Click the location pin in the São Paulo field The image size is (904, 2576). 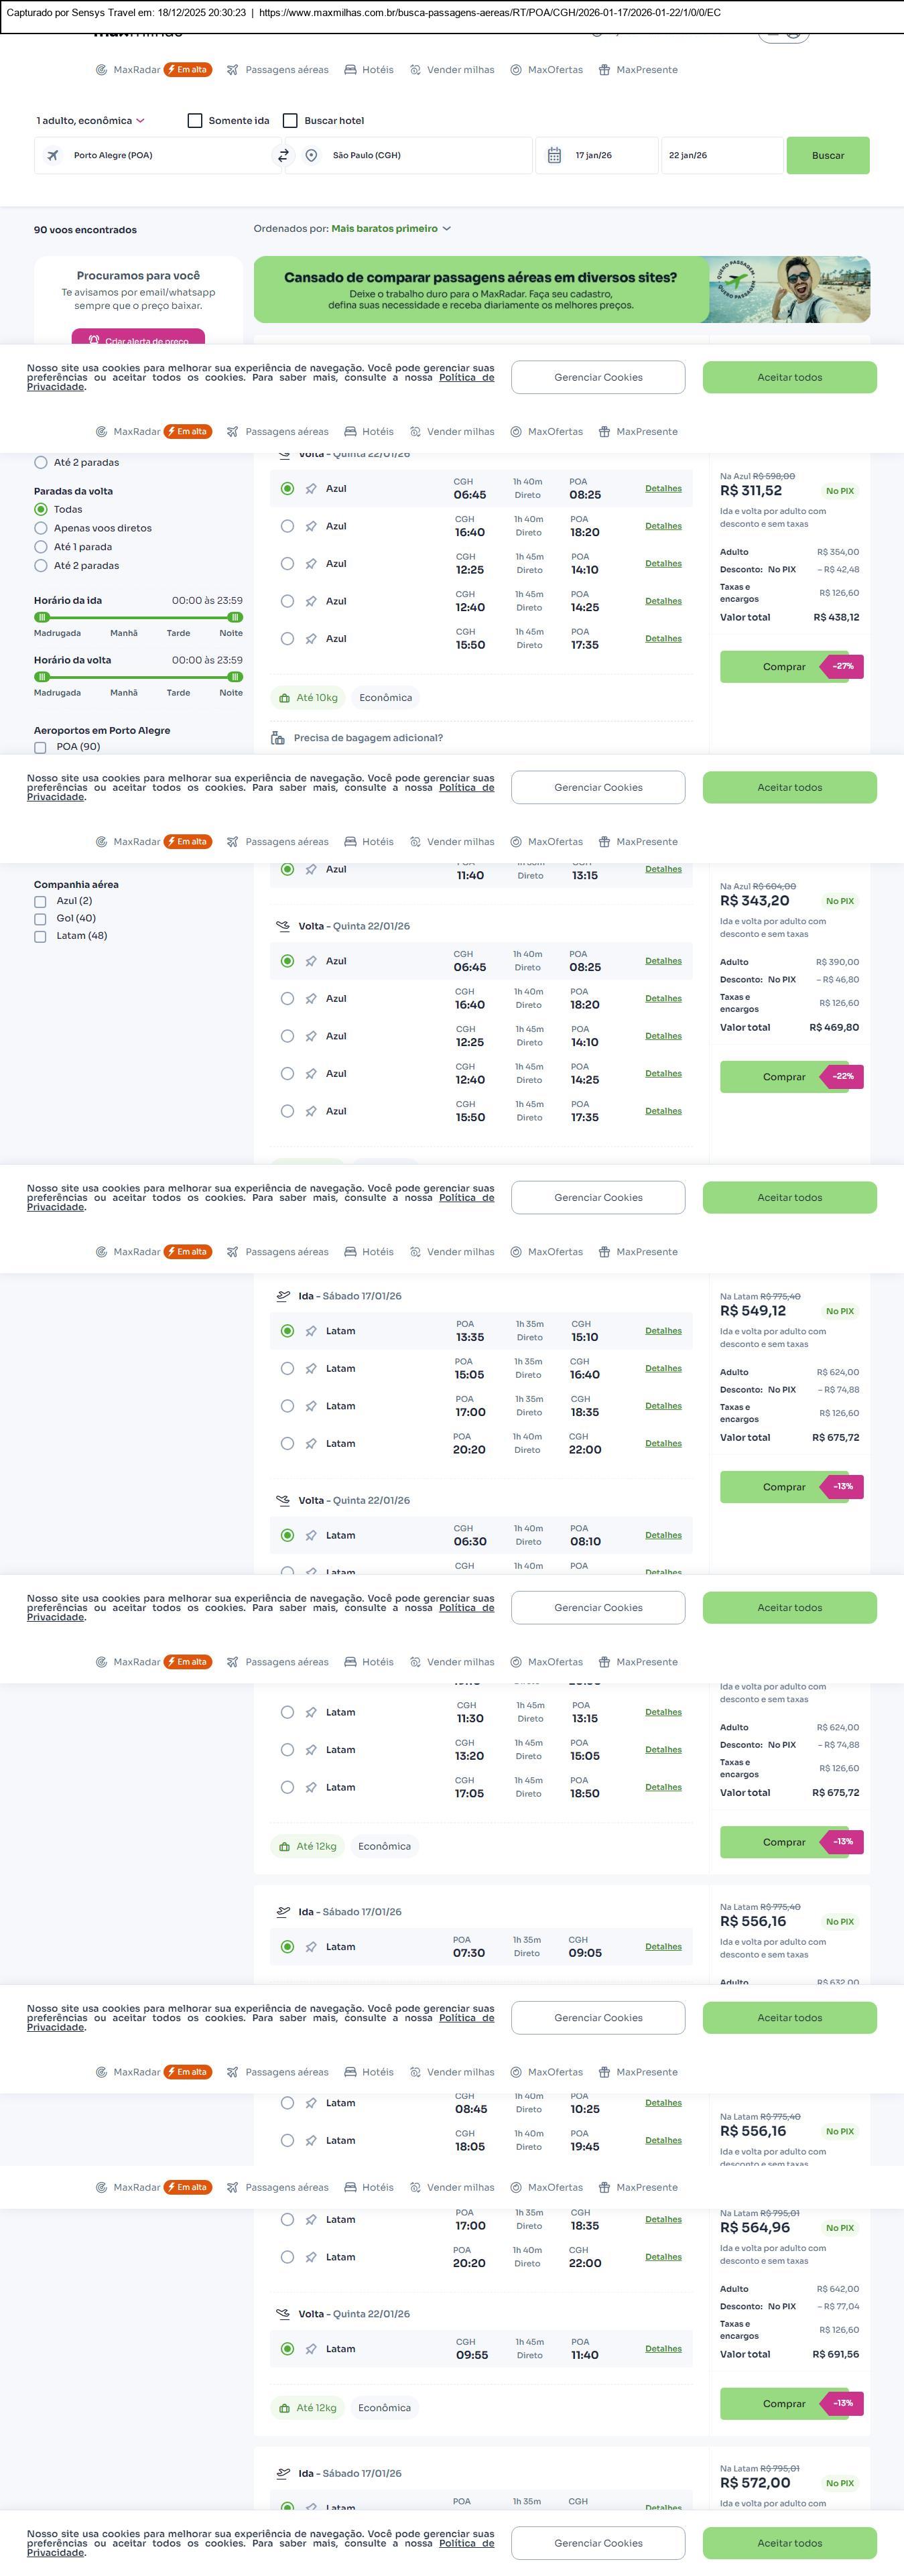coord(312,156)
